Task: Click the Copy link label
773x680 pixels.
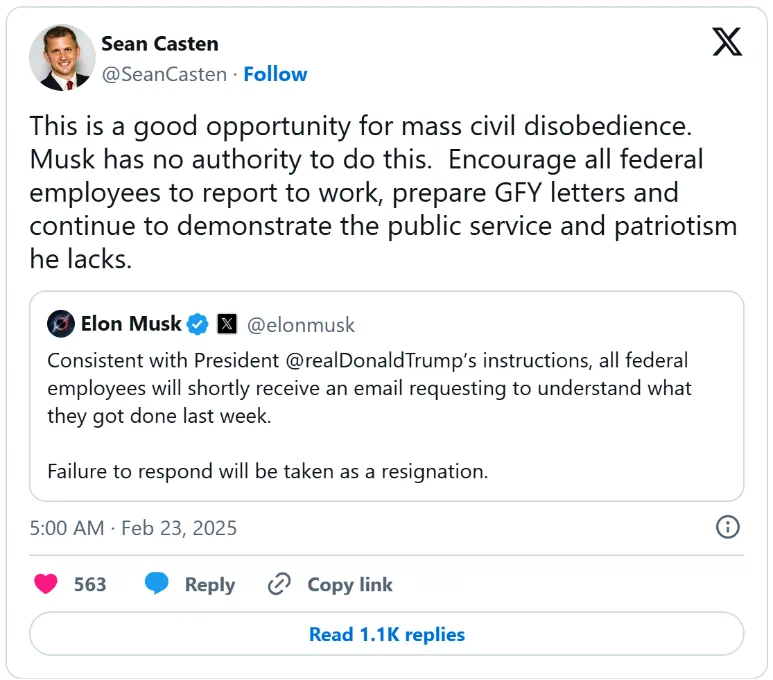Action: (350, 585)
